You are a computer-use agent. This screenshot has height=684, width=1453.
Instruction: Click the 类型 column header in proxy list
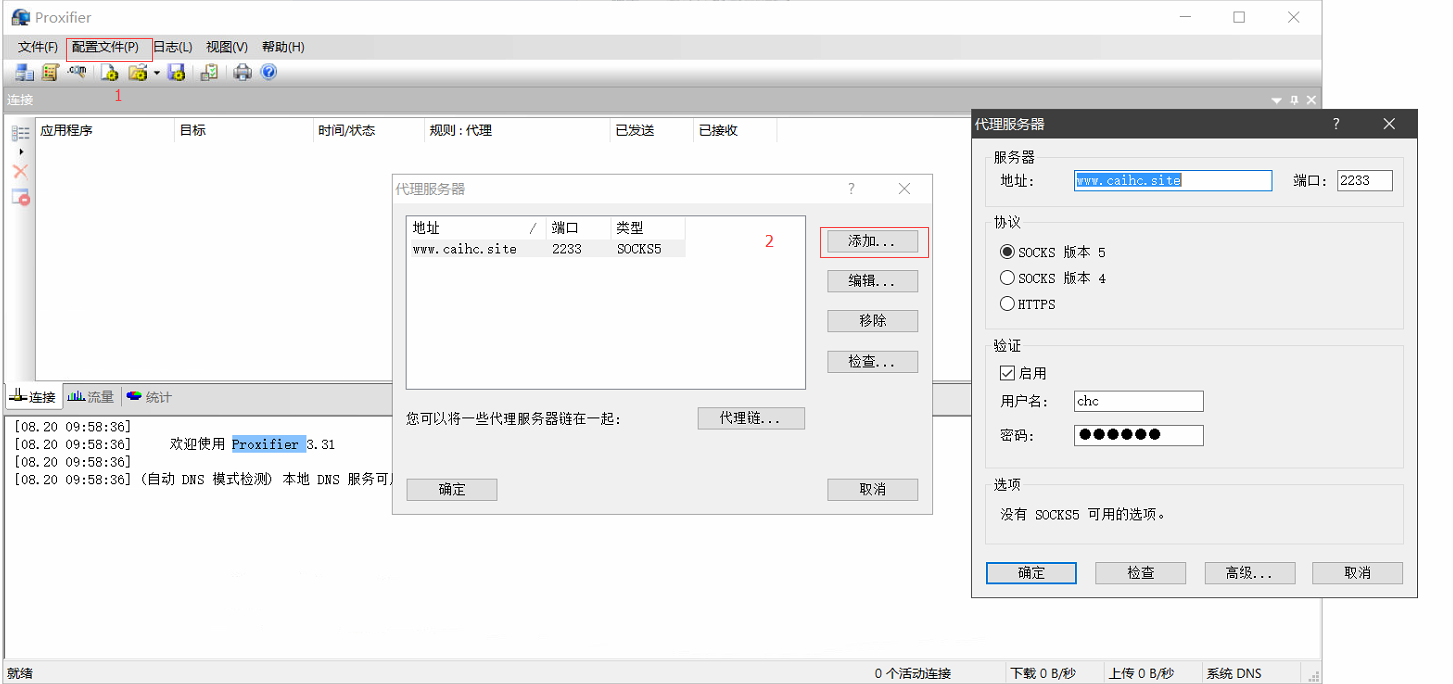pos(648,228)
